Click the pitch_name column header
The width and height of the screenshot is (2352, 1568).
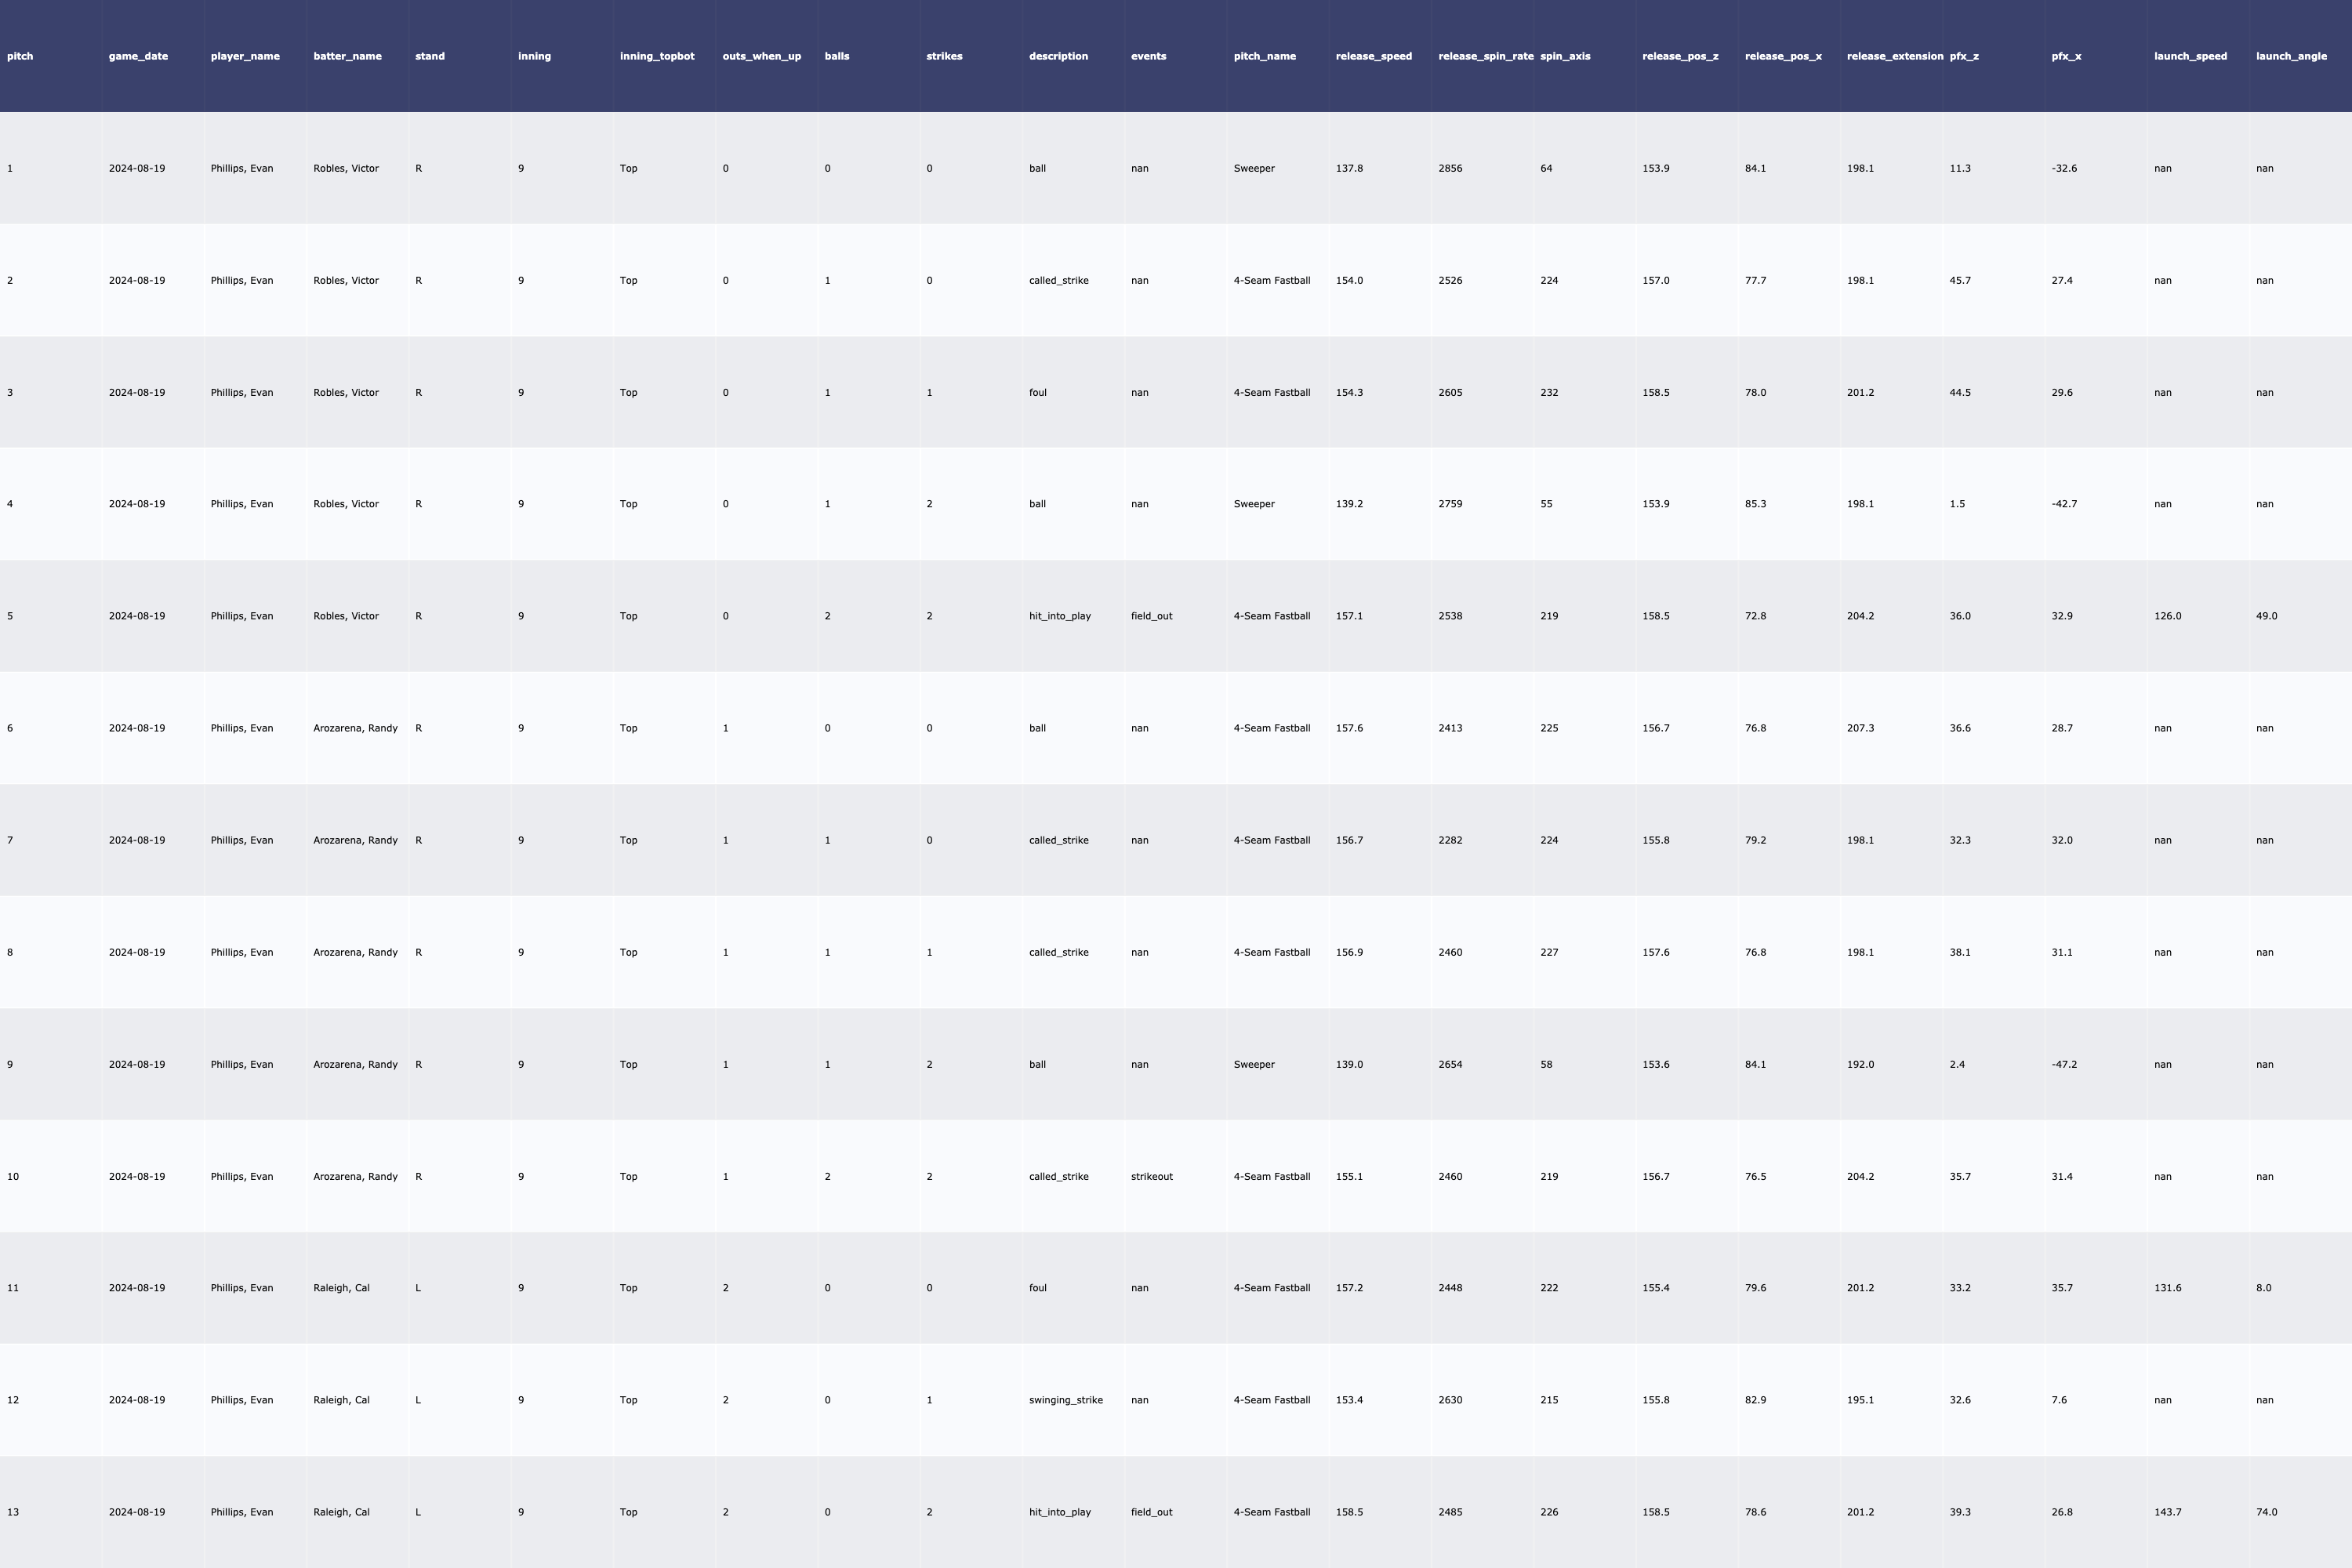[1264, 56]
